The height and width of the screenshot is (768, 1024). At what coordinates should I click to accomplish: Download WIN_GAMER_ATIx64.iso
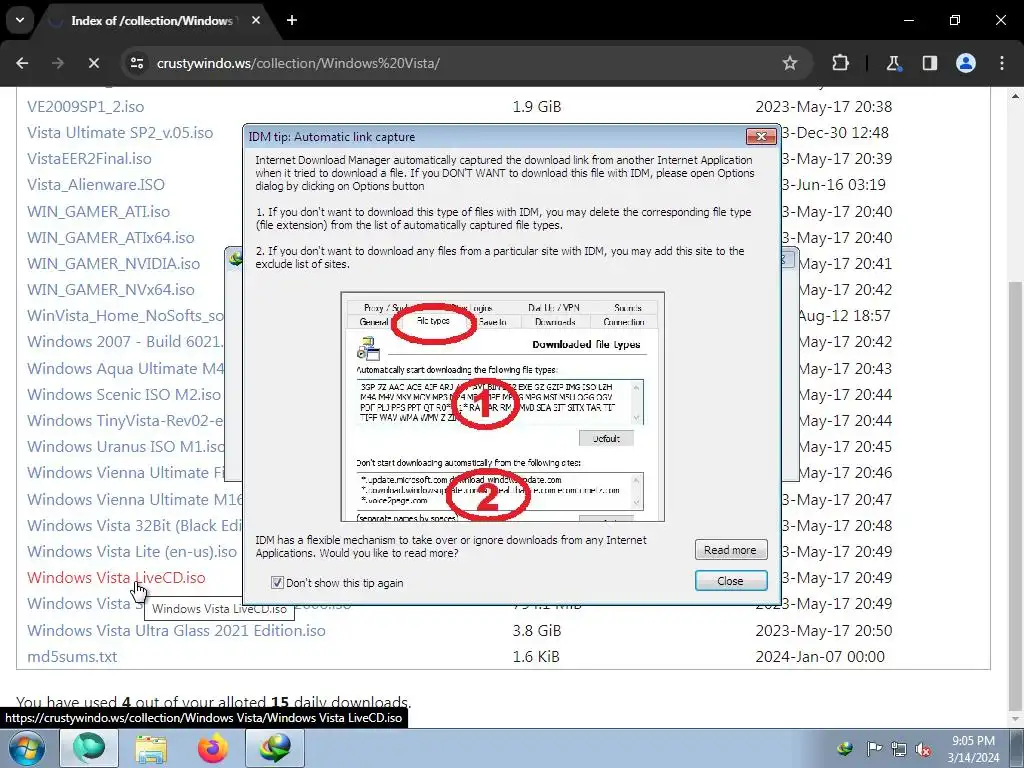point(111,238)
